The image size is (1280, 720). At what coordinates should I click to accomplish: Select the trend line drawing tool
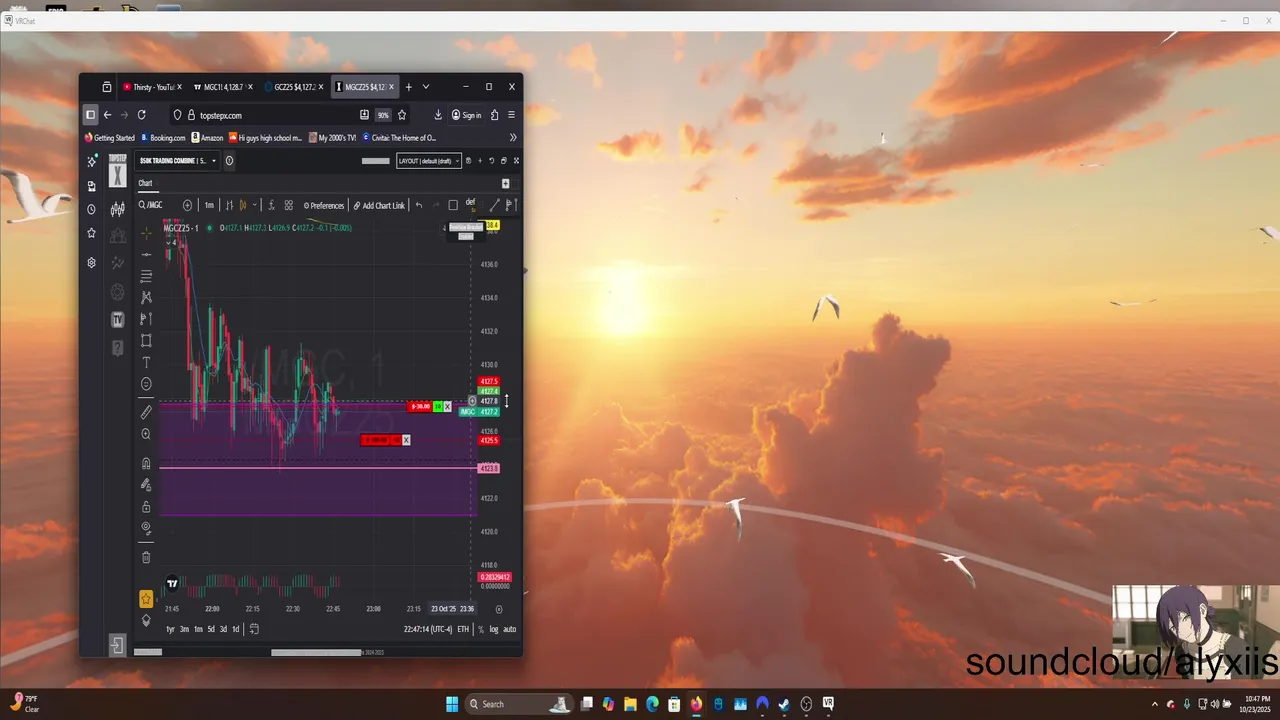coord(146,254)
